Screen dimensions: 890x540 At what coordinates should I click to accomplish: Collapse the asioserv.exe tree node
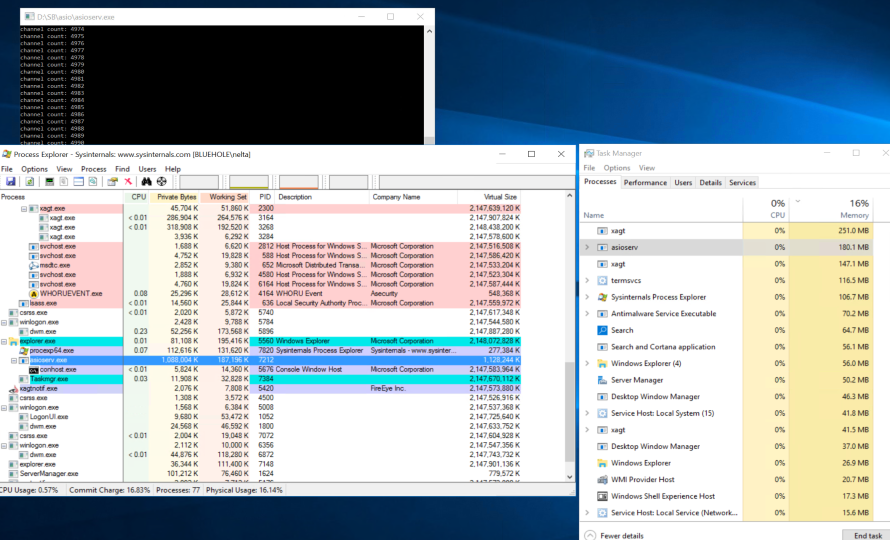coord(14,361)
